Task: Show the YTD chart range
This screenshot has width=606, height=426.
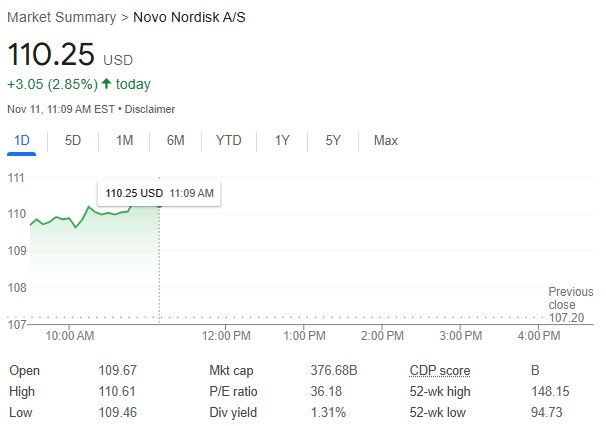Action: click(x=228, y=140)
